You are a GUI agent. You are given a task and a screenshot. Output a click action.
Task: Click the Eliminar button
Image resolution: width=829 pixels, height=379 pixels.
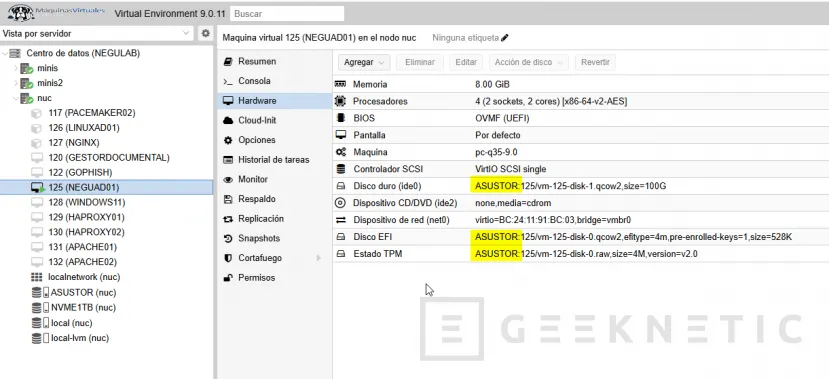[x=420, y=62]
